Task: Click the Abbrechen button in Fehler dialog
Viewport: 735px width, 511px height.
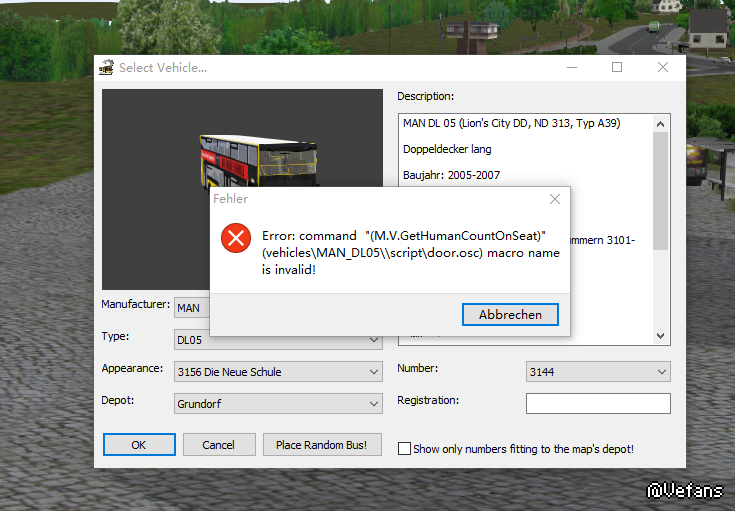Action: [510, 314]
